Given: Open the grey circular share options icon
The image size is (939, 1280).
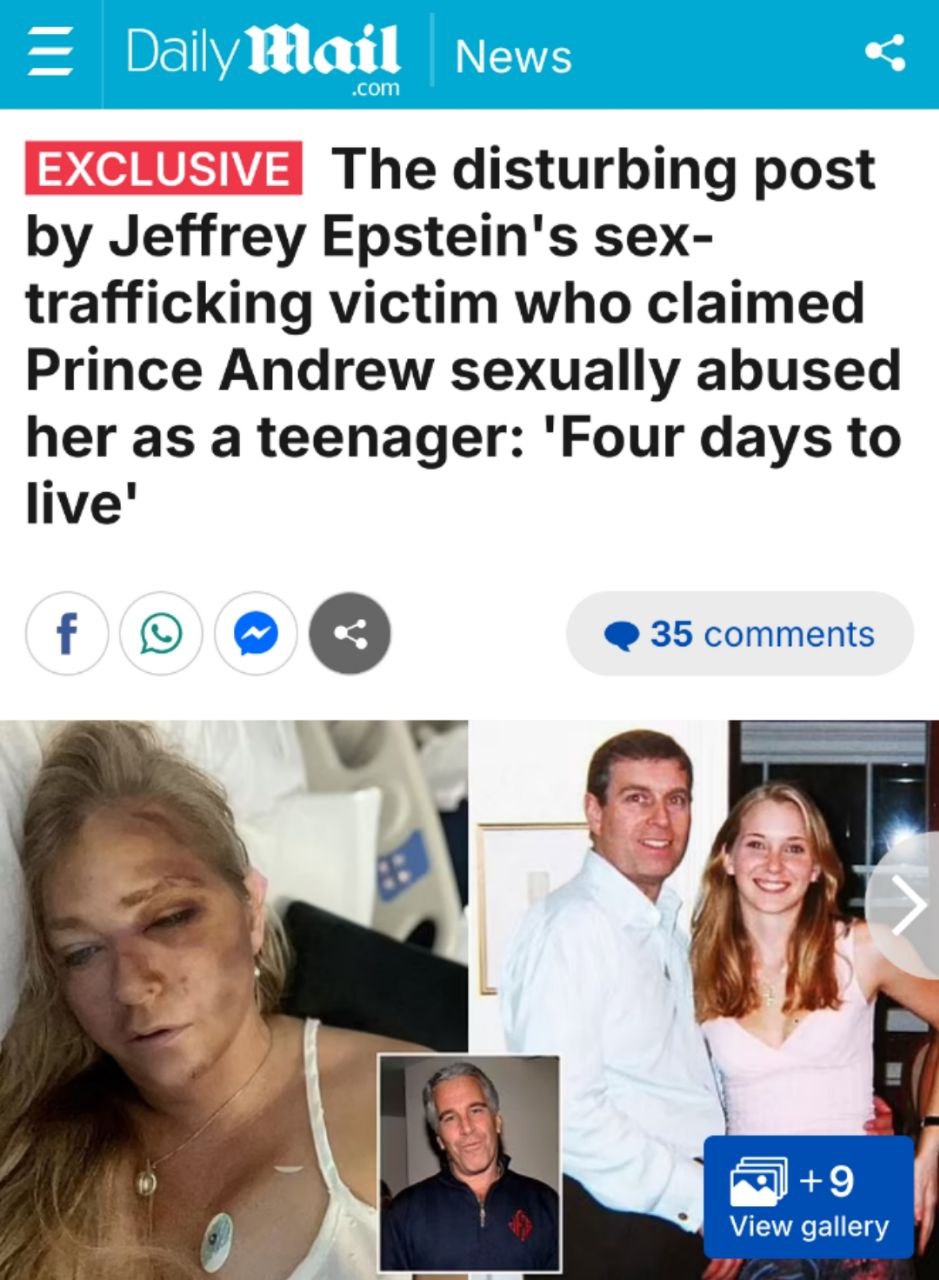Looking at the screenshot, I should pyautogui.click(x=349, y=633).
